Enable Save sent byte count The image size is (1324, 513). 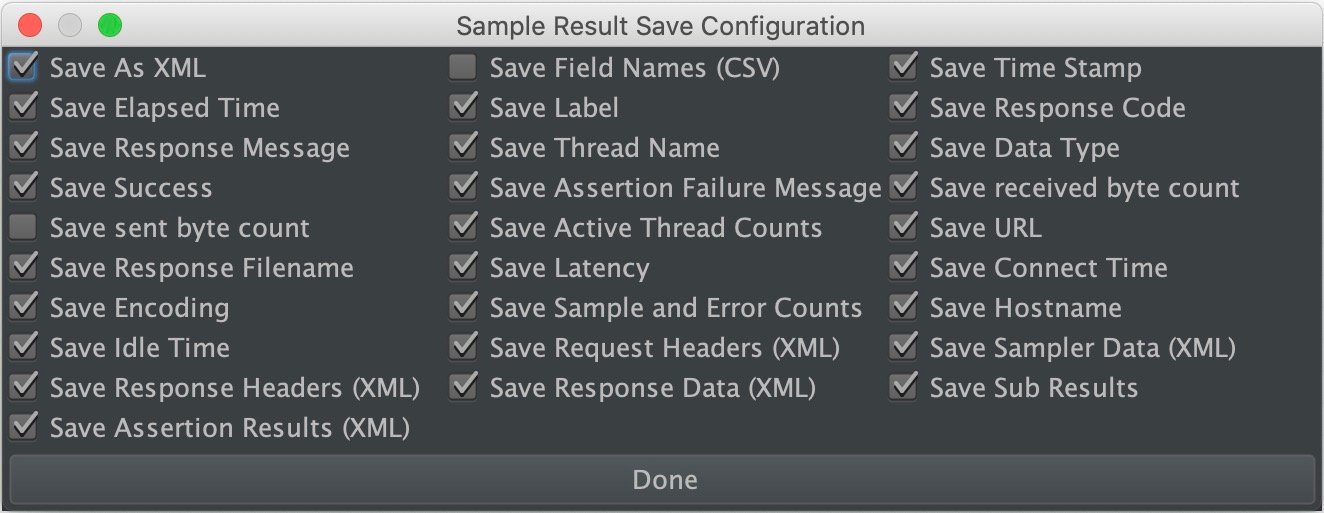23,228
